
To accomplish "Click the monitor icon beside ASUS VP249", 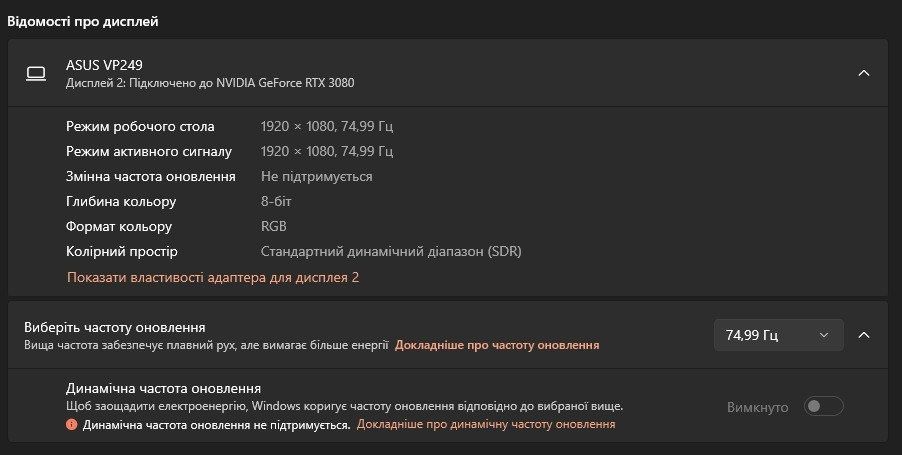I will point(36,73).
